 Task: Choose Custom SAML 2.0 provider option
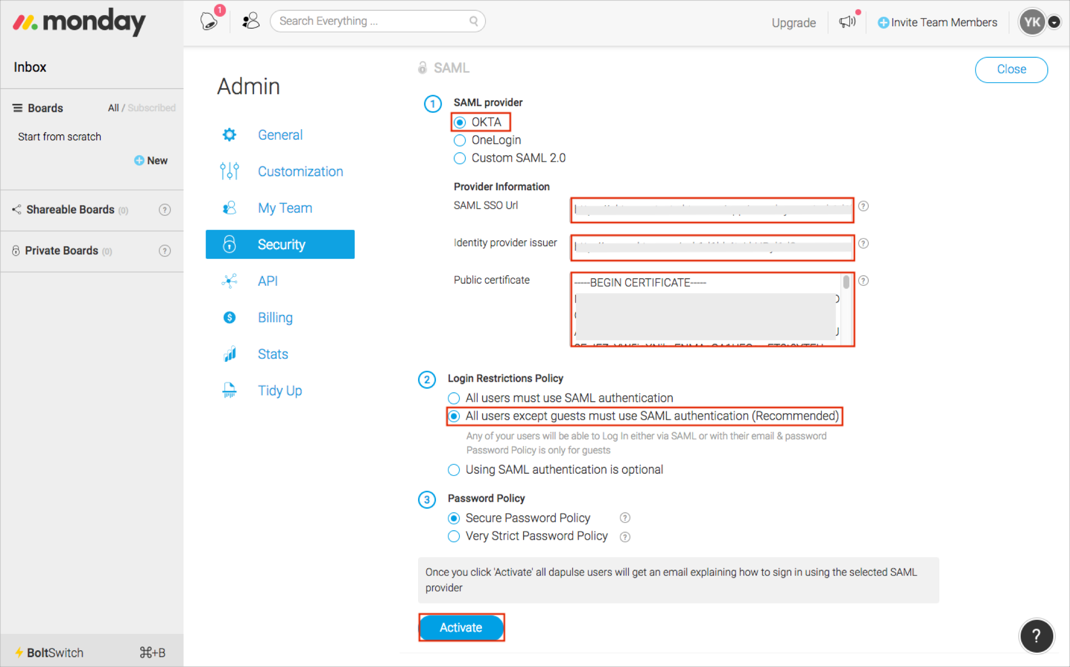pyautogui.click(x=460, y=158)
